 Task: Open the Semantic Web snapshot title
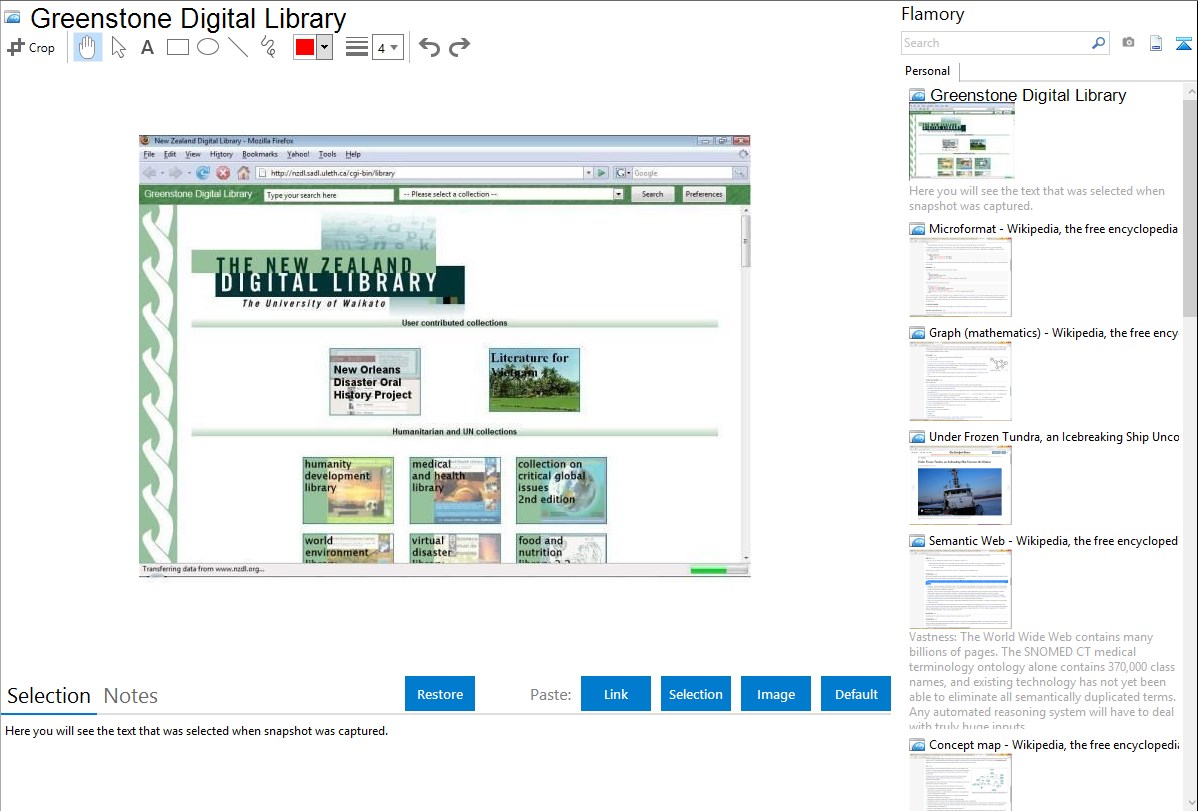click(x=1053, y=540)
